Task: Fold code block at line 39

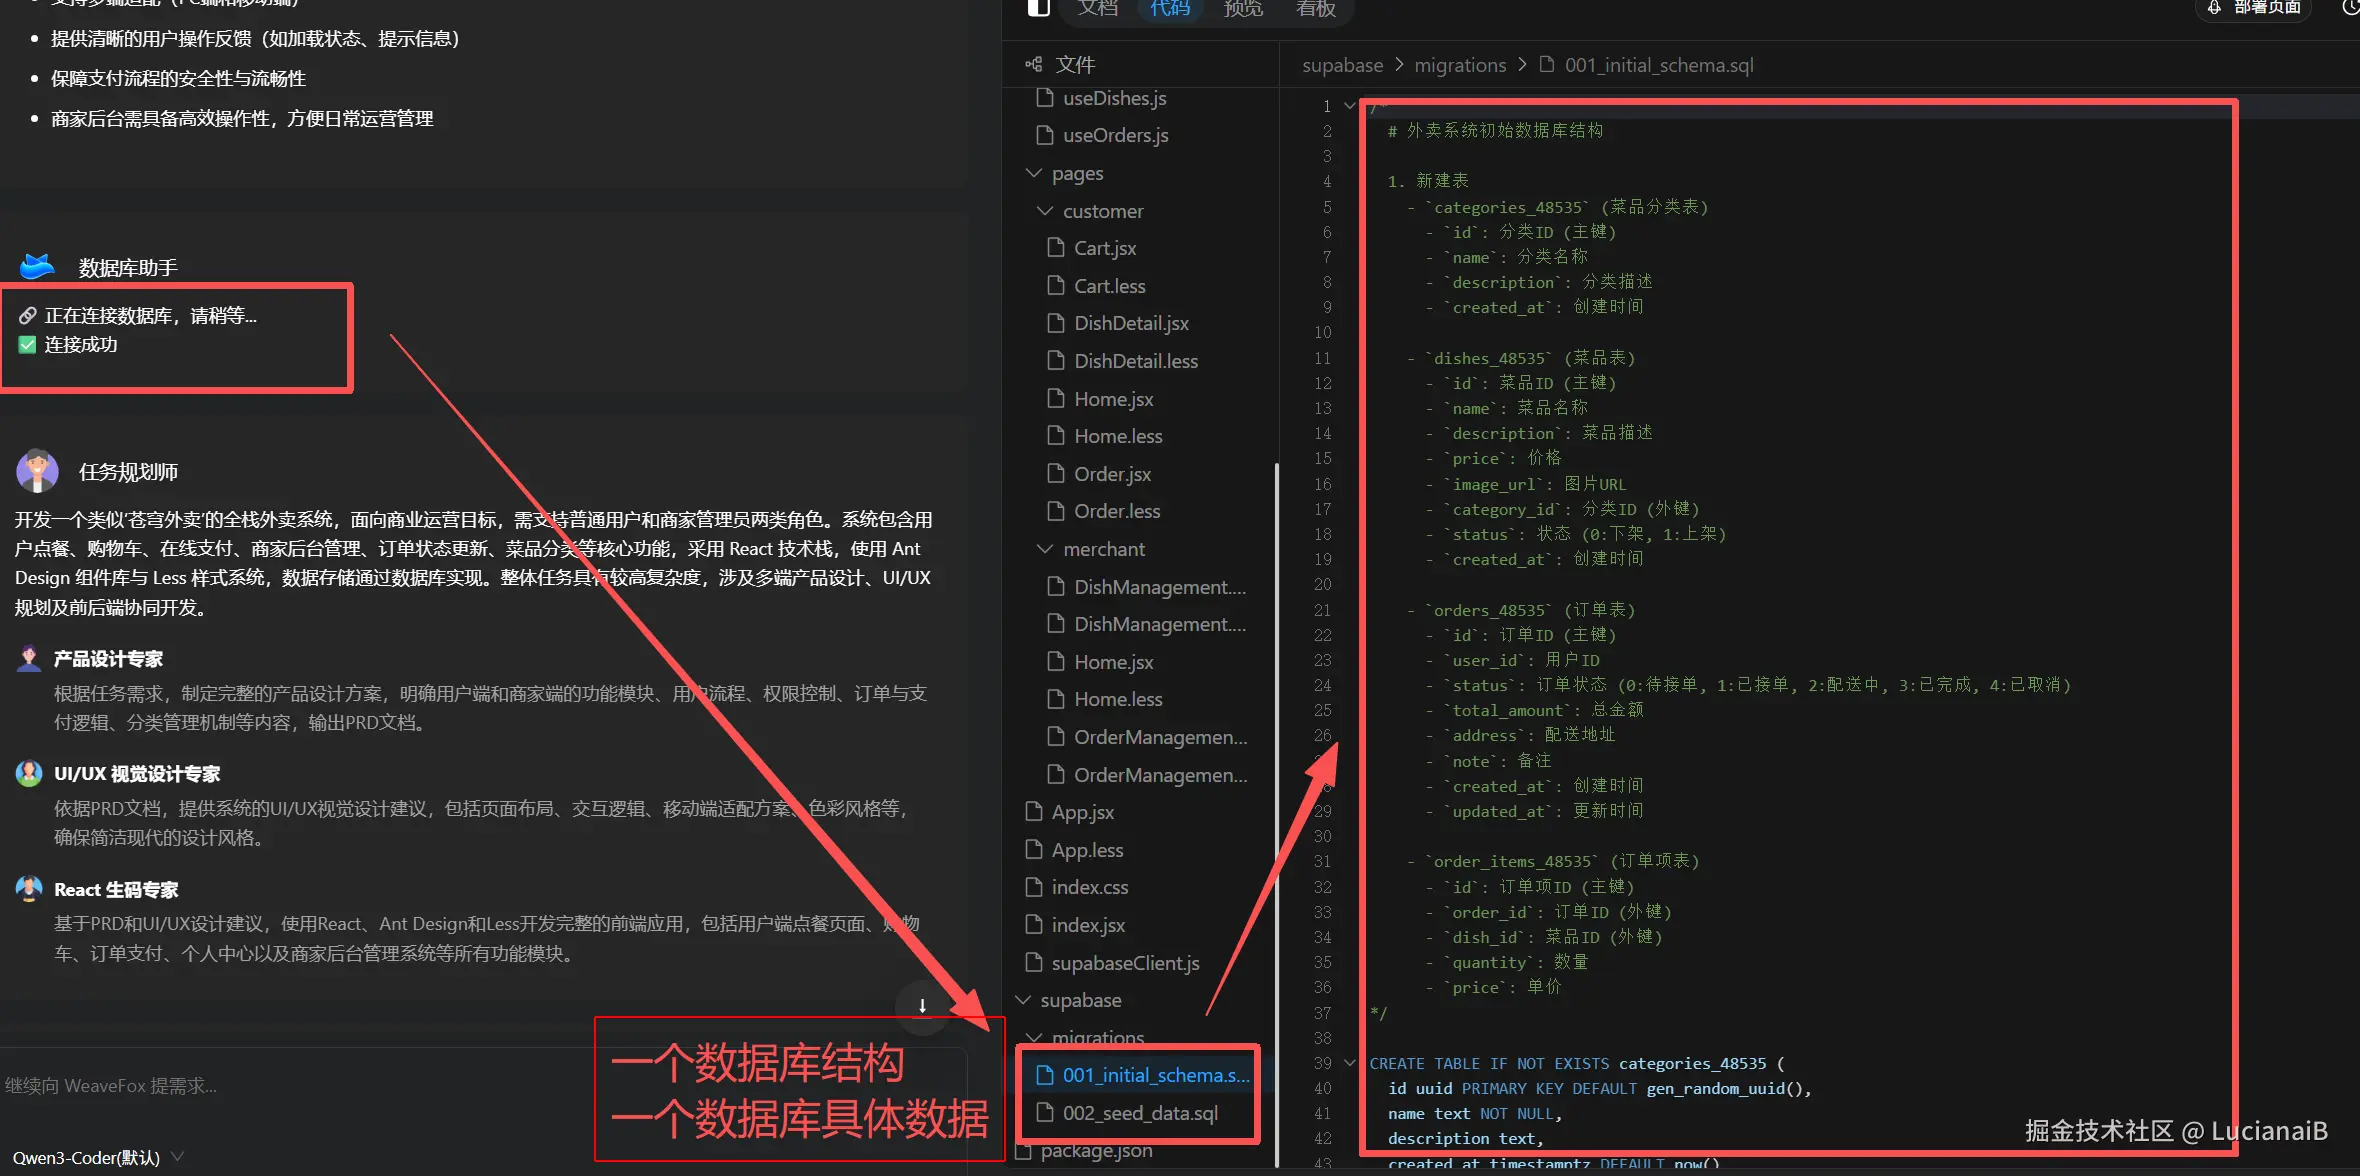Action: [1349, 1063]
